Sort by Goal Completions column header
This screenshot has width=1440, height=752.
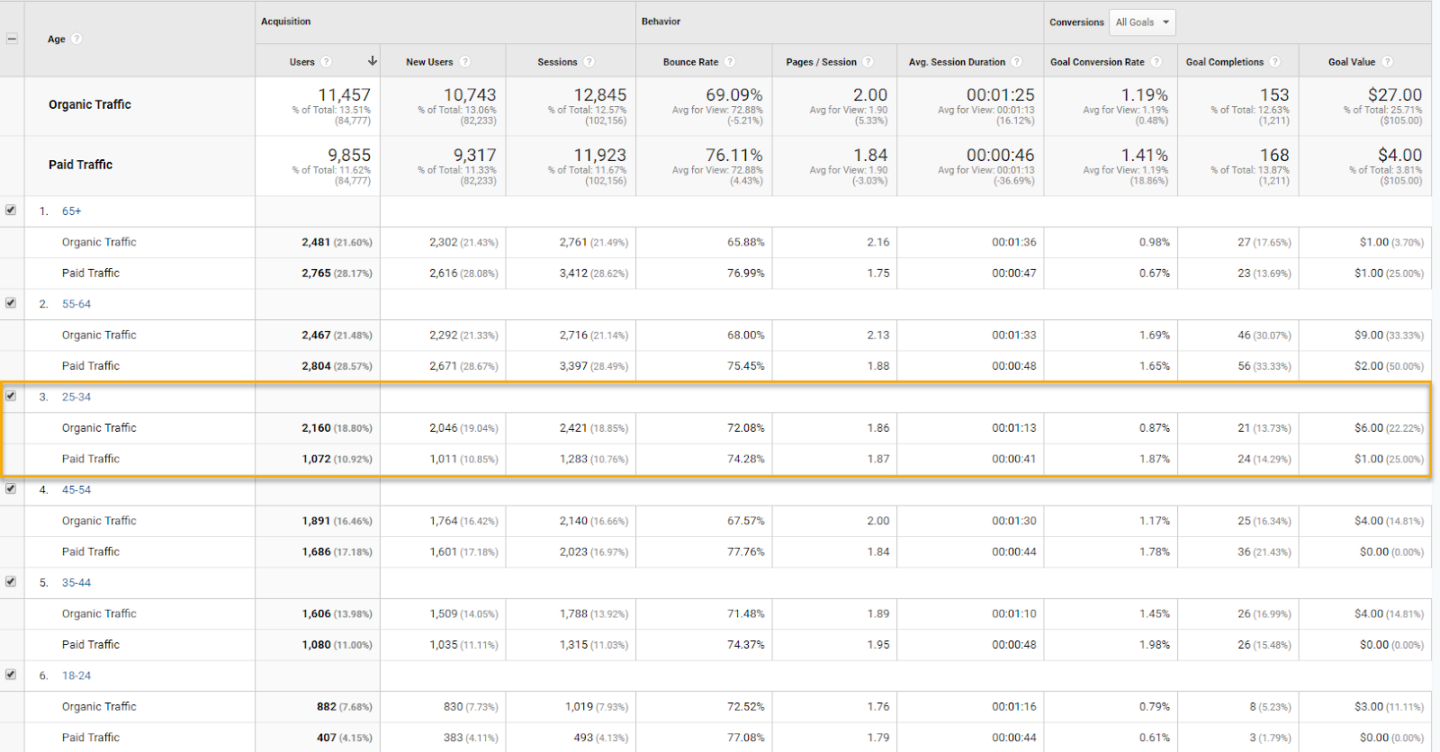[x=1224, y=62]
